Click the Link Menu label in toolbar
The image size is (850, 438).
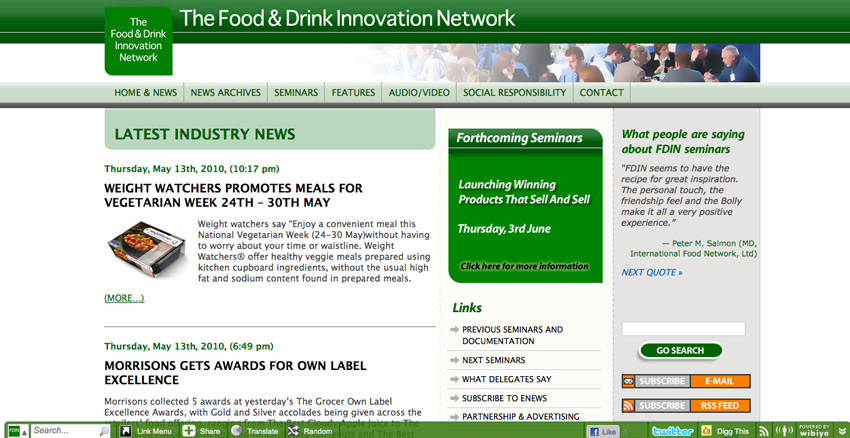click(x=154, y=431)
